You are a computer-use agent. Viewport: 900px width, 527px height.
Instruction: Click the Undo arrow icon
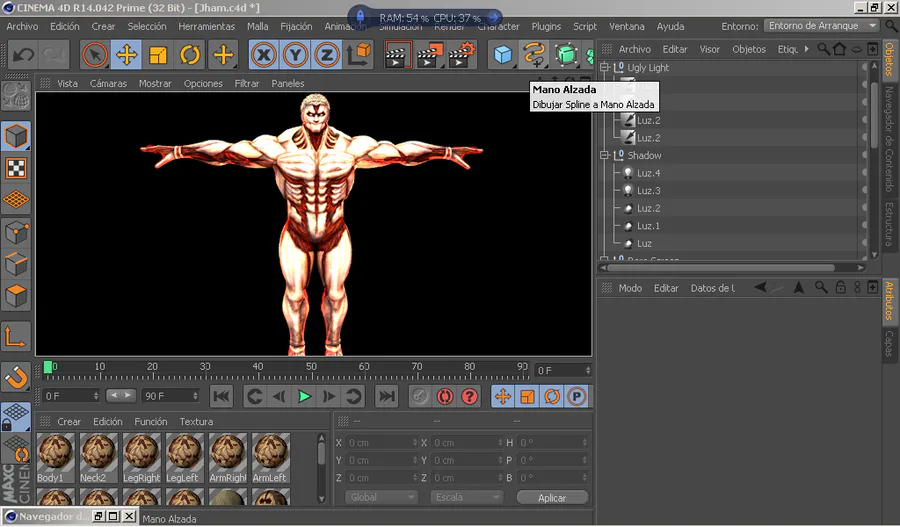23,55
